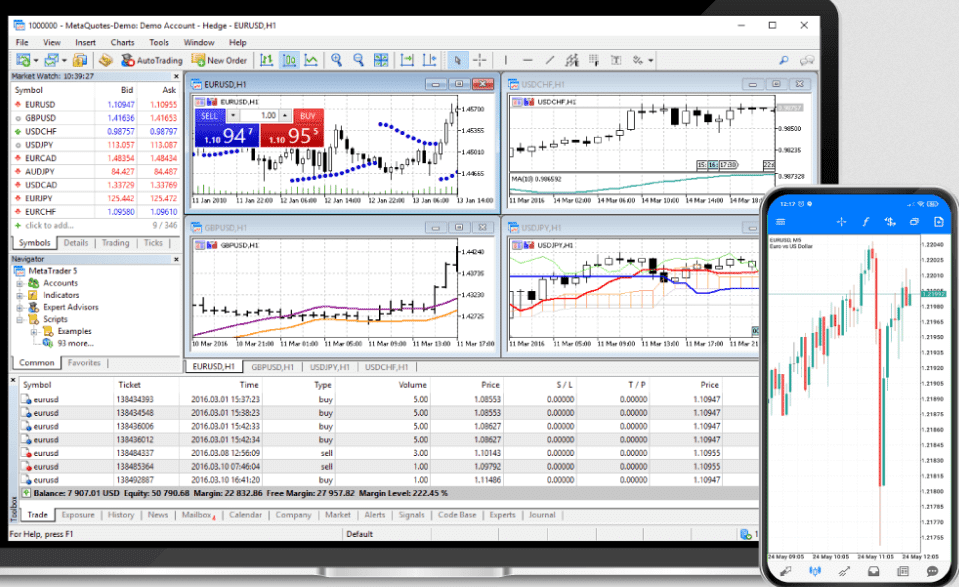
Task: Select the line chart toolbar icon
Action: [x=311, y=60]
